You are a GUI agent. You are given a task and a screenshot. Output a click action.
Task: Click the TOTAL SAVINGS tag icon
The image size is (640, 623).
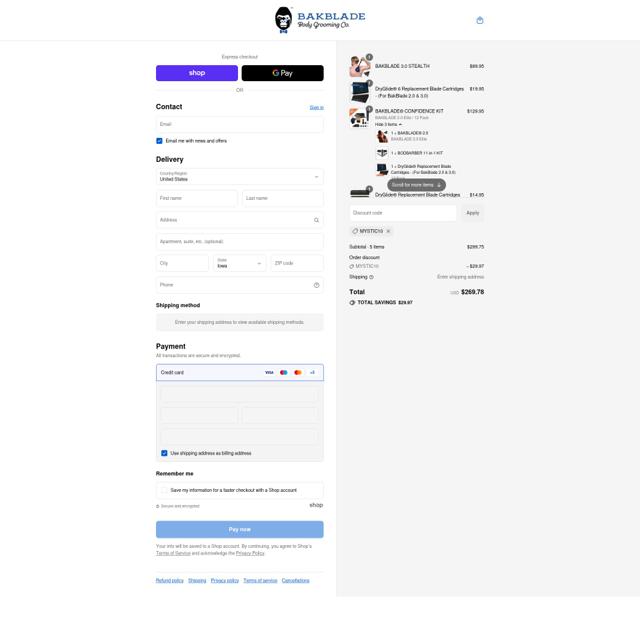pyautogui.click(x=352, y=303)
